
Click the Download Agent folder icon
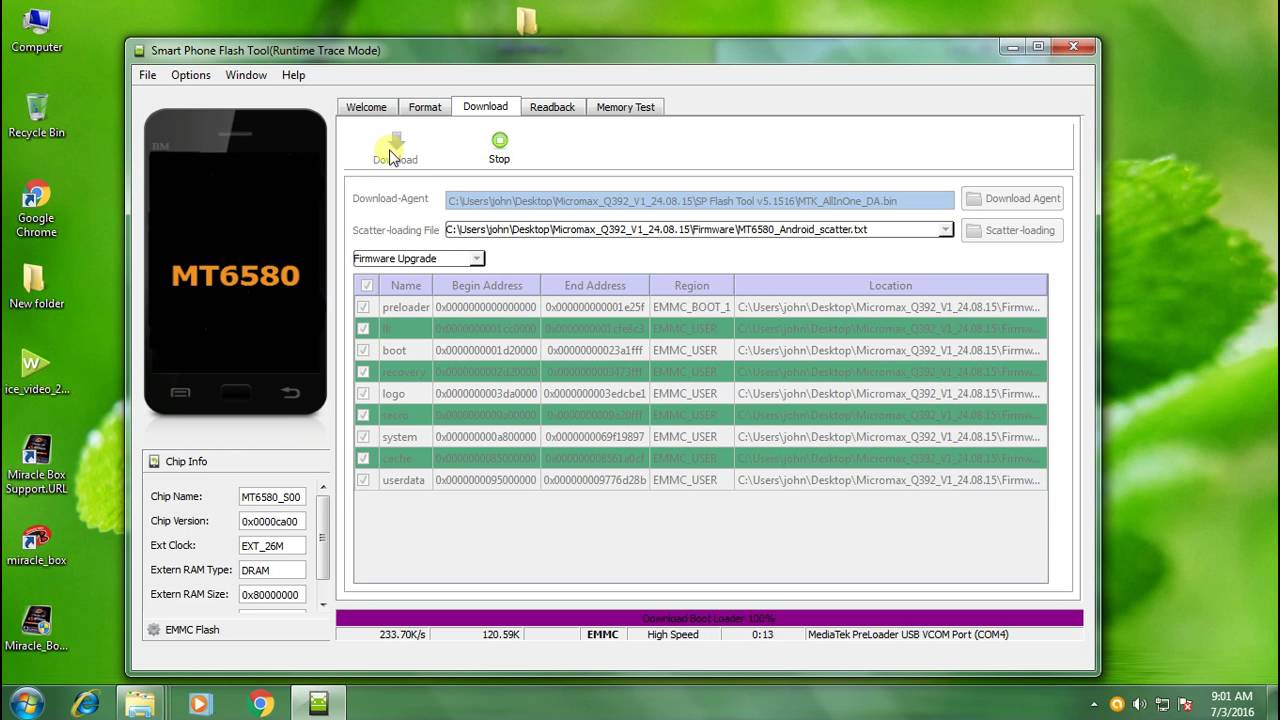click(973, 199)
